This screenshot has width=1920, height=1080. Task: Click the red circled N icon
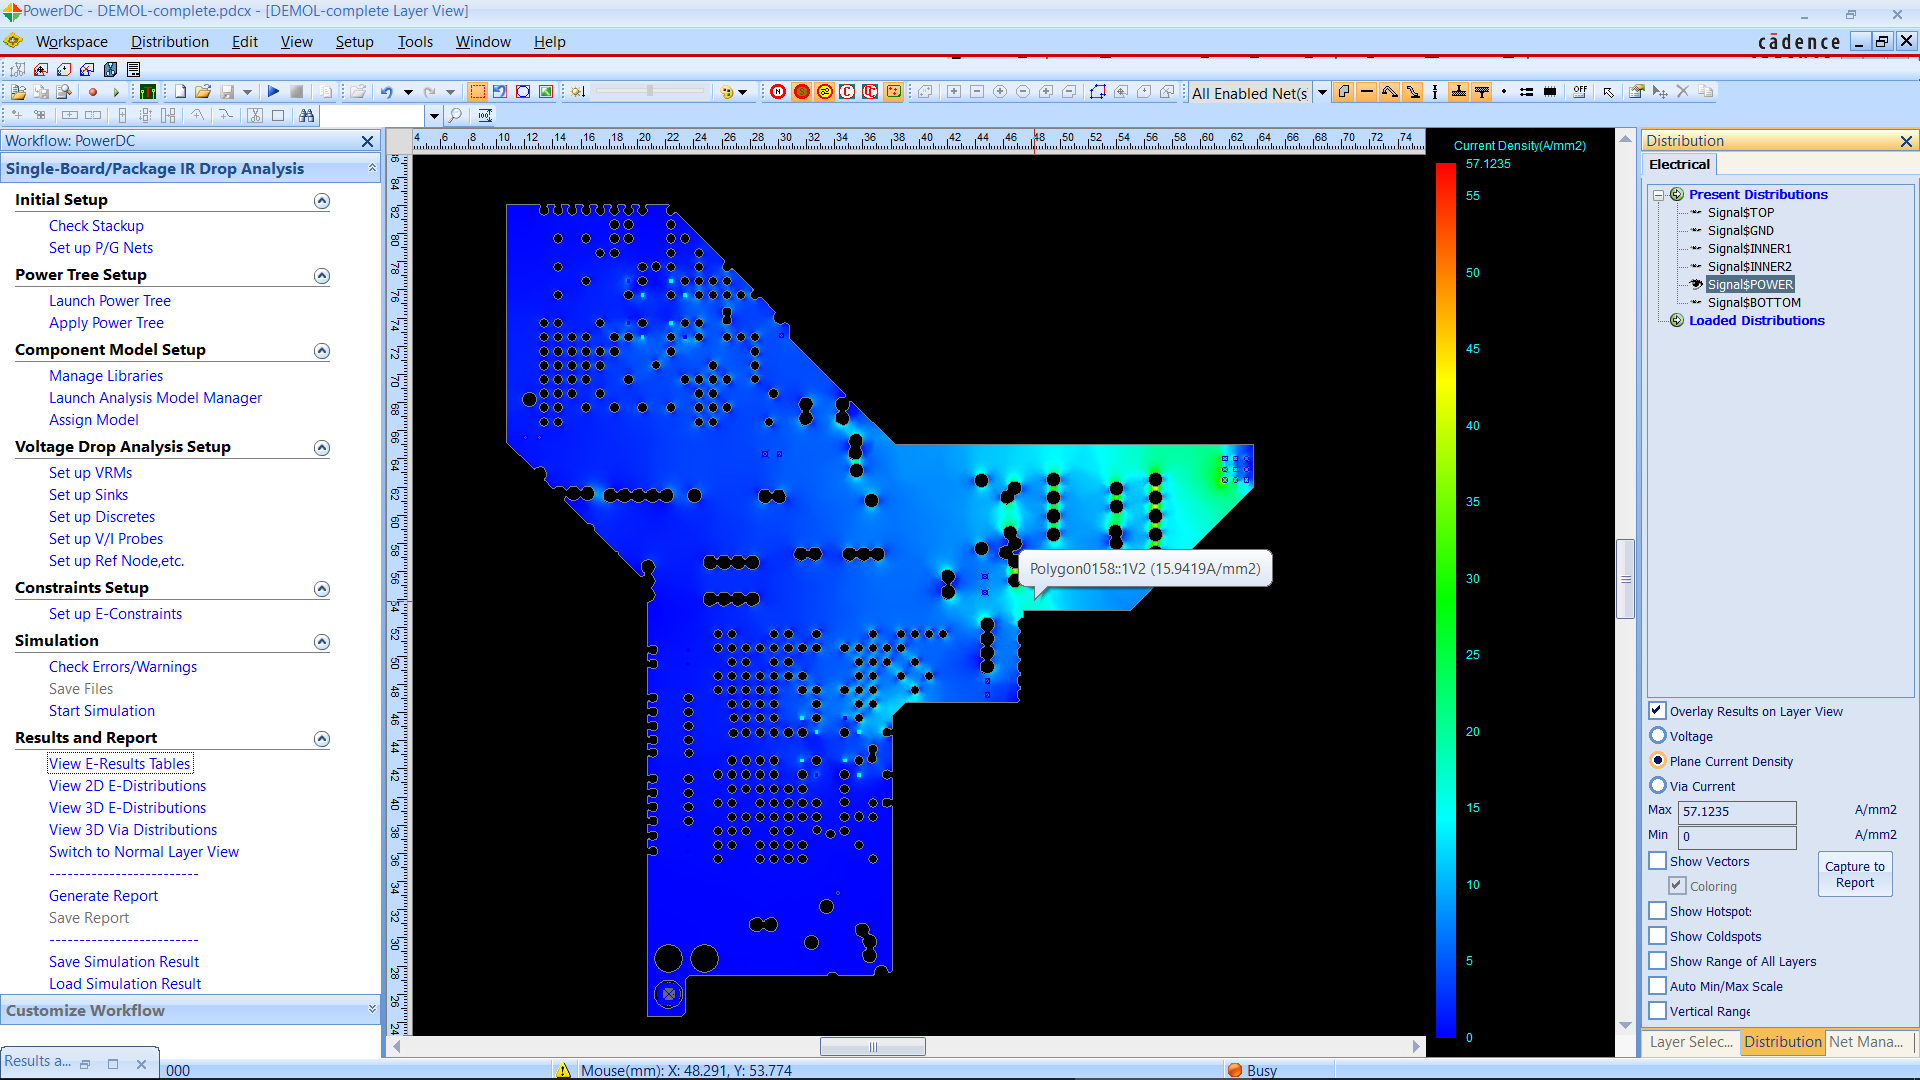[x=778, y=91]
